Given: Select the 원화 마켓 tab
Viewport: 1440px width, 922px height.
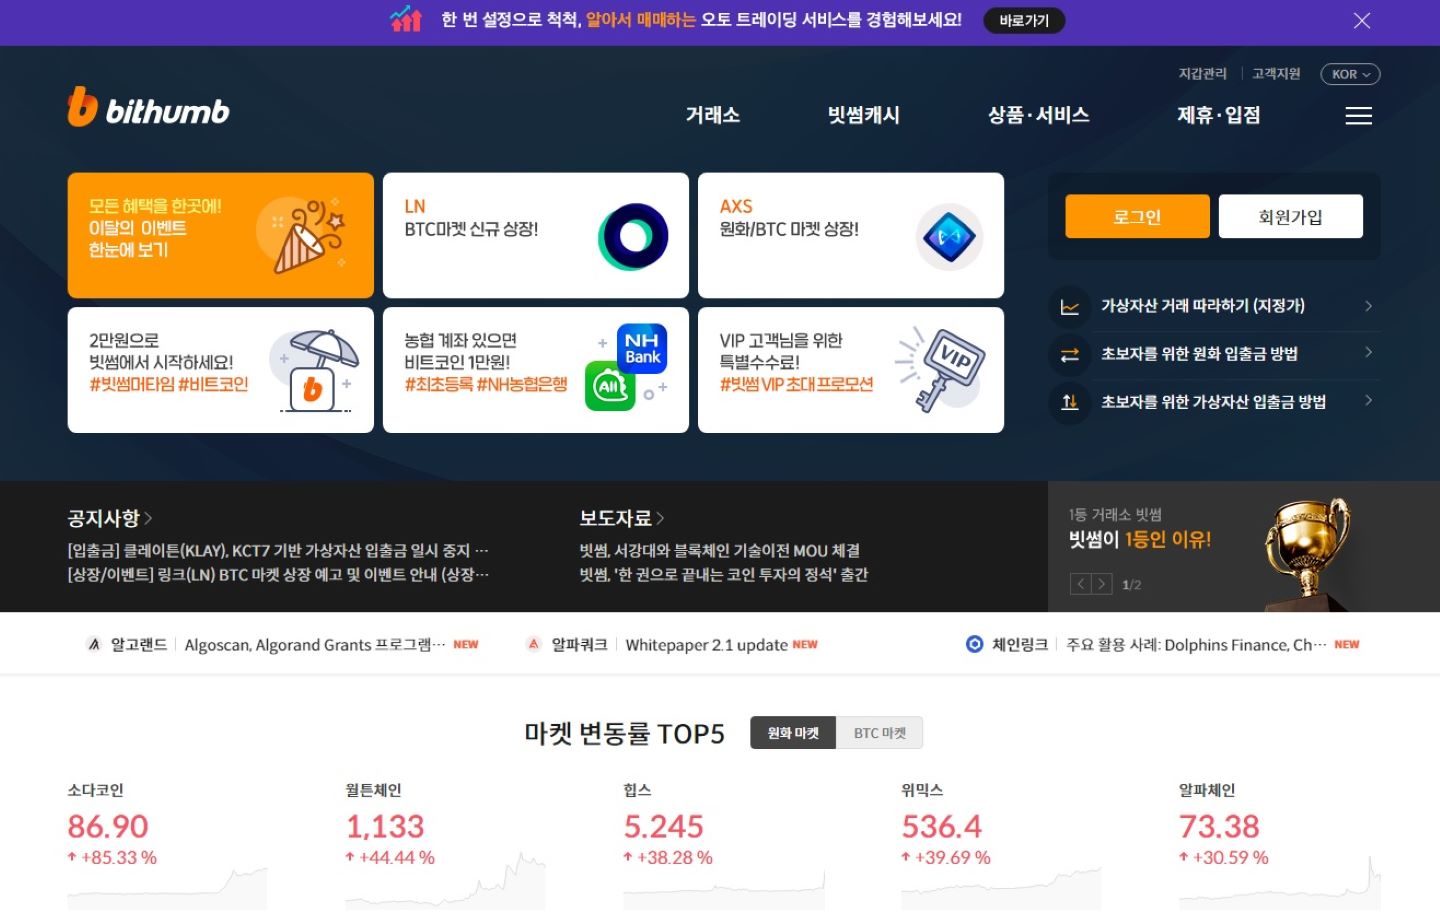Looking at the screenshot, I should (x=792, y=732).
